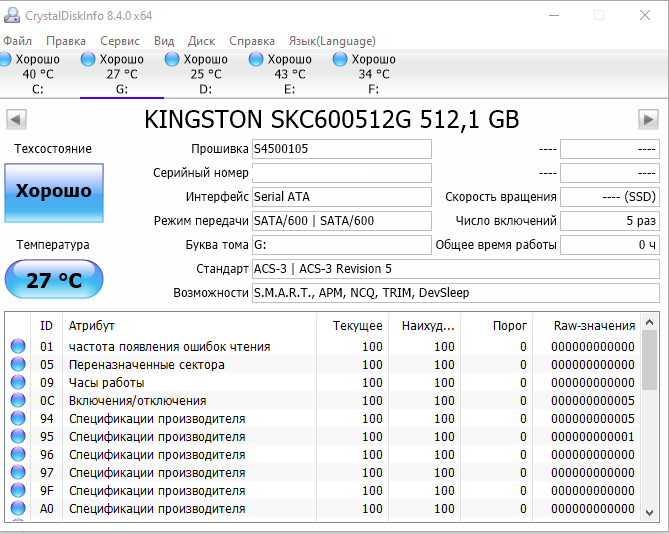669x534 pixels.
Task: Close the CrystalDiskInfo window
Action: pos(645,15)
